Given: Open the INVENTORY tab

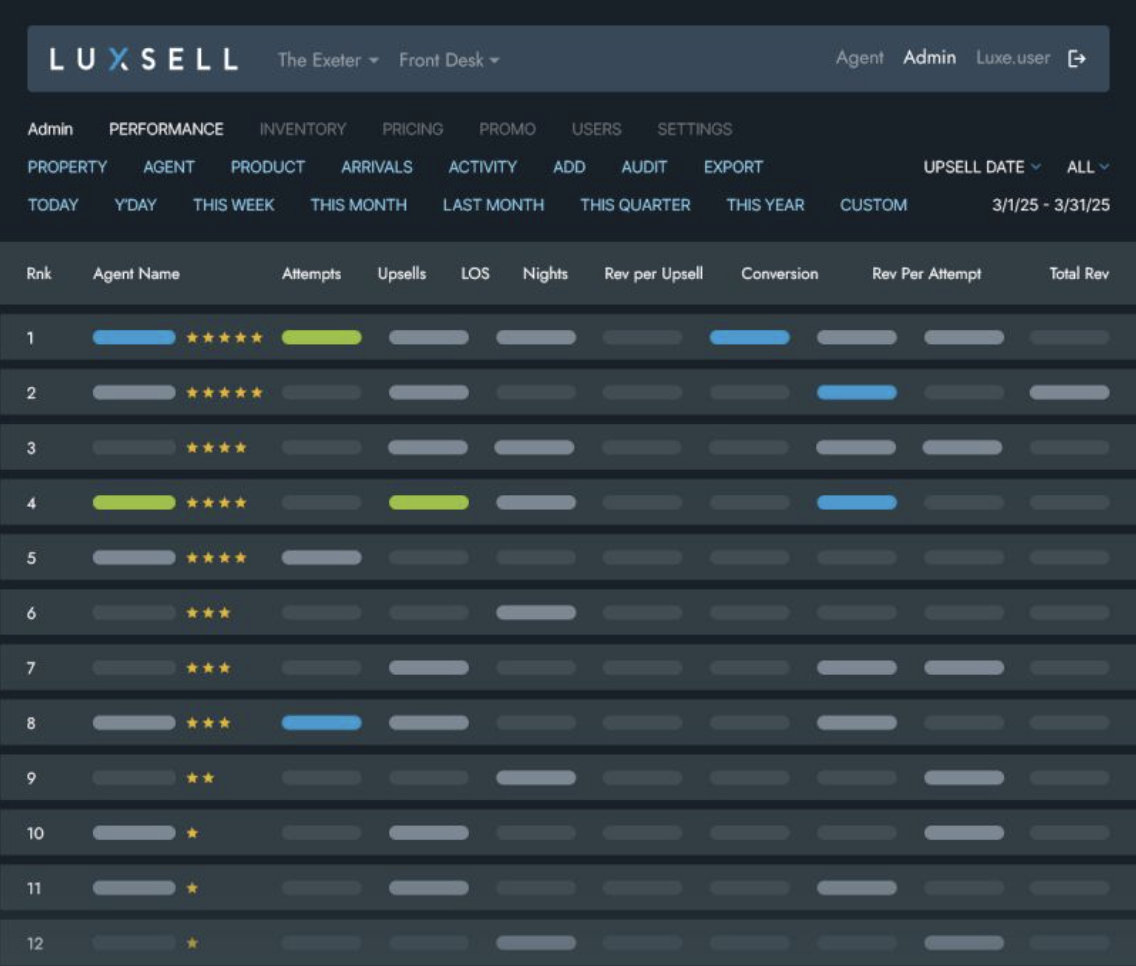Looking at the screenshot, I should coord(303,129).
